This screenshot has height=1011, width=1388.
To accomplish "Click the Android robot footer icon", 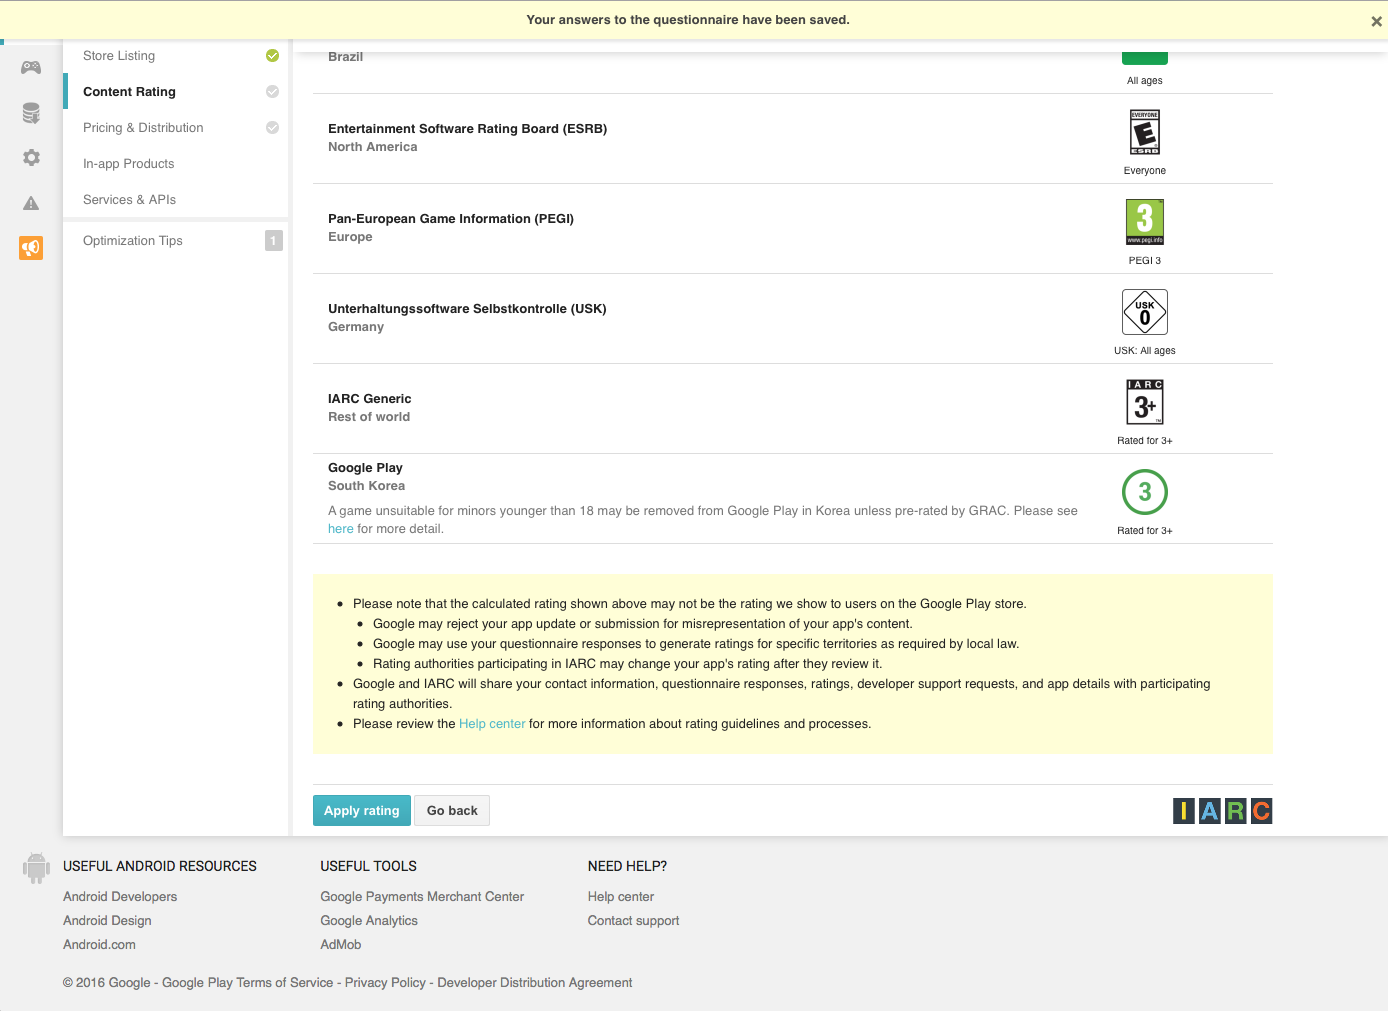I will [36, 868].
